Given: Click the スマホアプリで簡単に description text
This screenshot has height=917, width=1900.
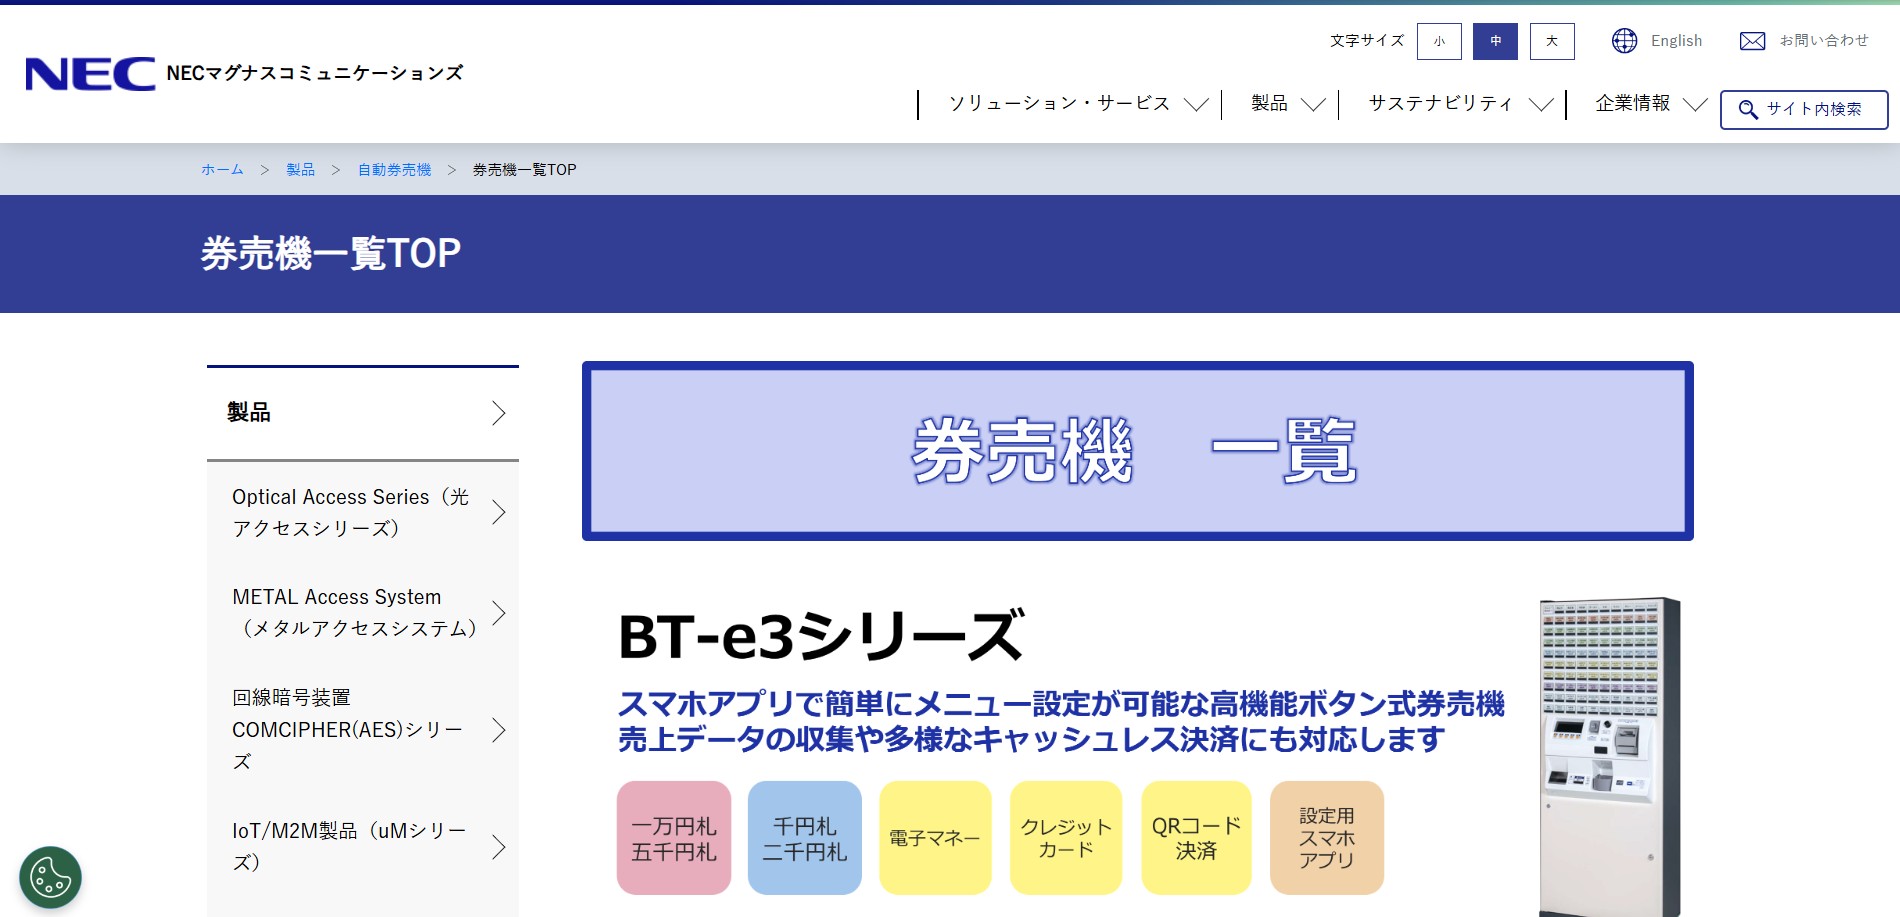Looking at the screenshot, I should [x=1061, y=721].
